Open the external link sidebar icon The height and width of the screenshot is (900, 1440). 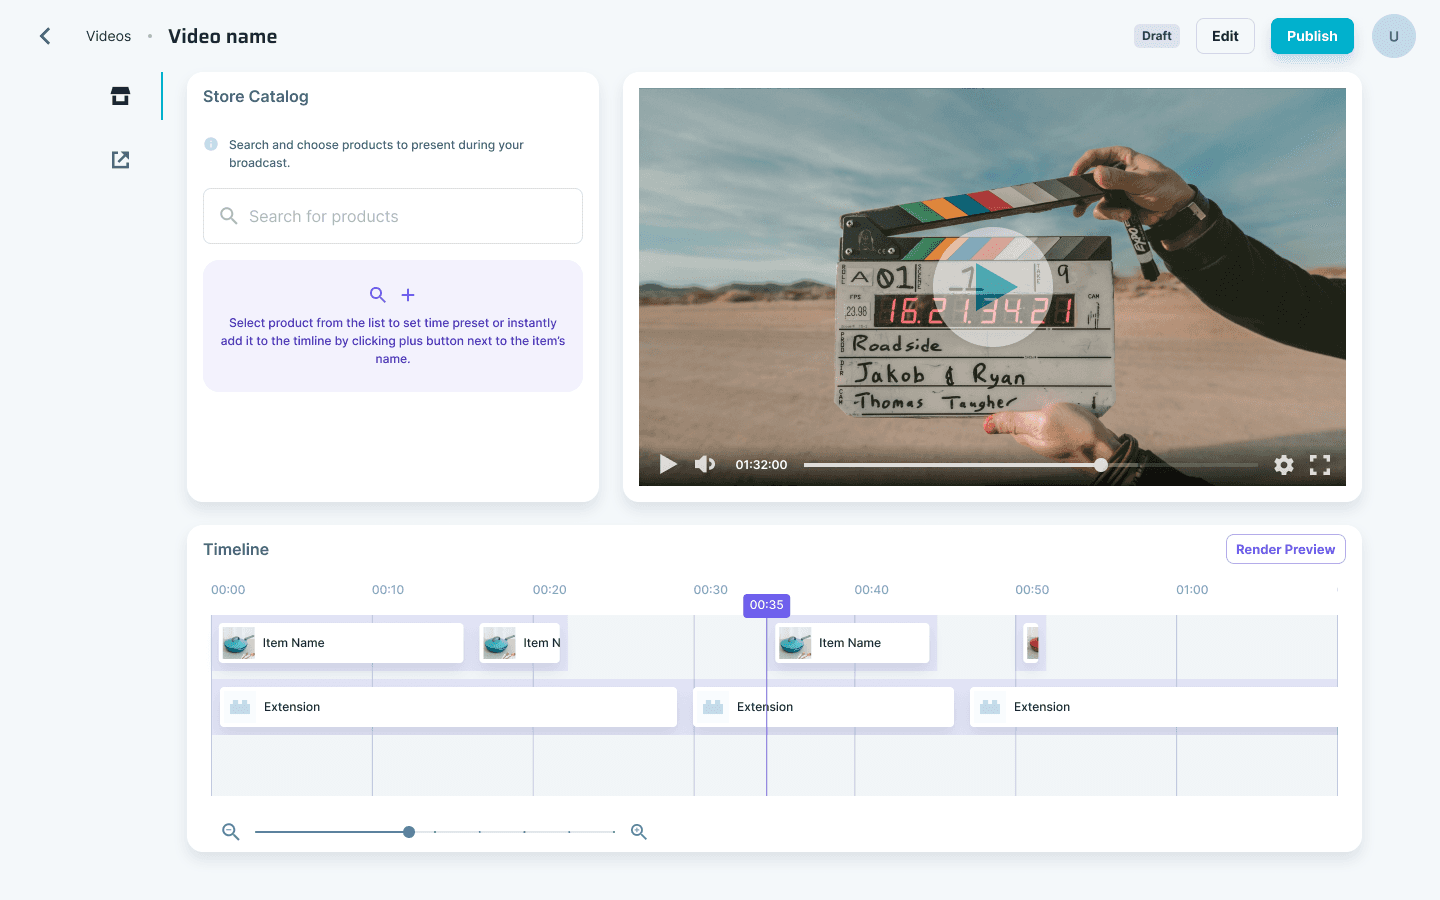[121, 160]
